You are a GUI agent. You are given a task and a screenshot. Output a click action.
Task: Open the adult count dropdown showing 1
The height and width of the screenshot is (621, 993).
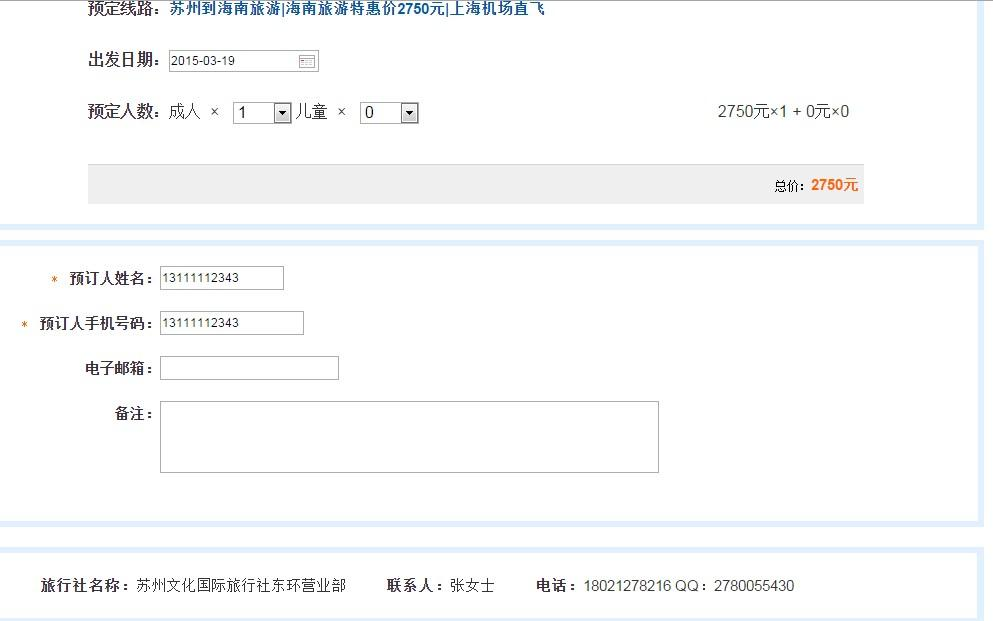click(262, 113)
